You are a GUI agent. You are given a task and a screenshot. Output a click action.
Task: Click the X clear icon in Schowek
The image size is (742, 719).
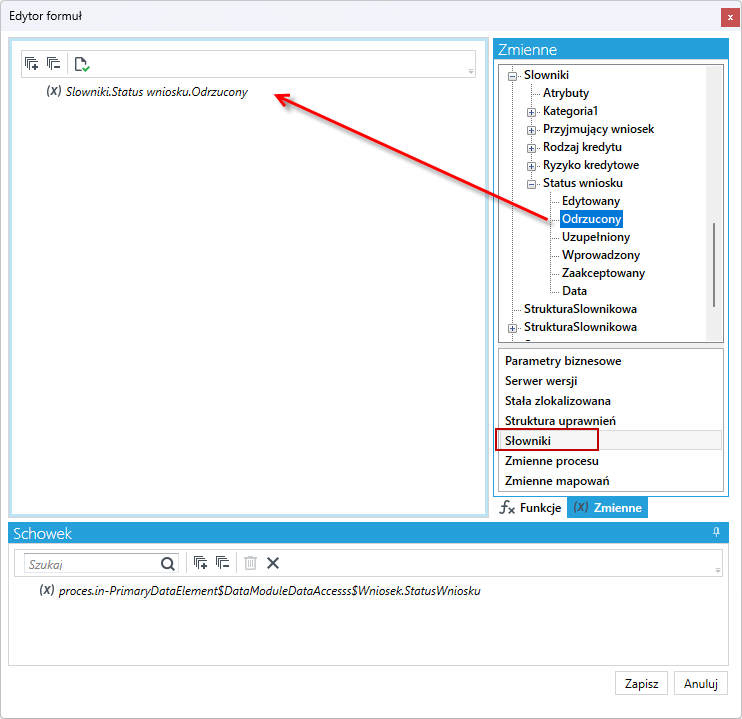click(x=273, y=563)
